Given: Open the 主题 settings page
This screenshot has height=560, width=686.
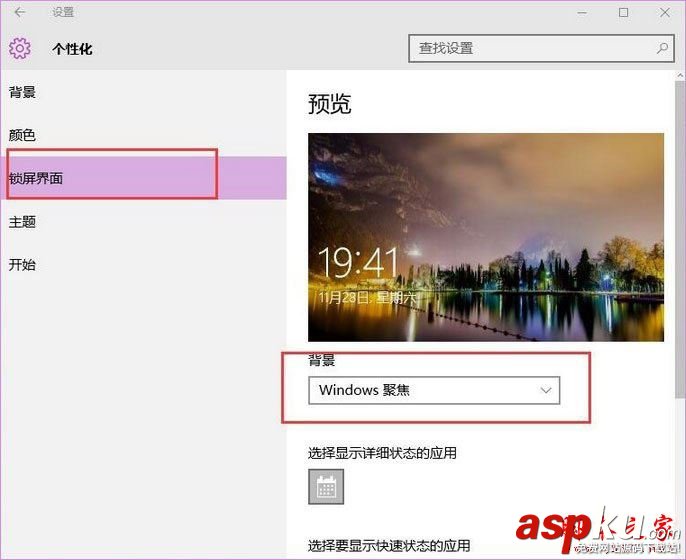Looking at the screenshot, I should [22, 222].
